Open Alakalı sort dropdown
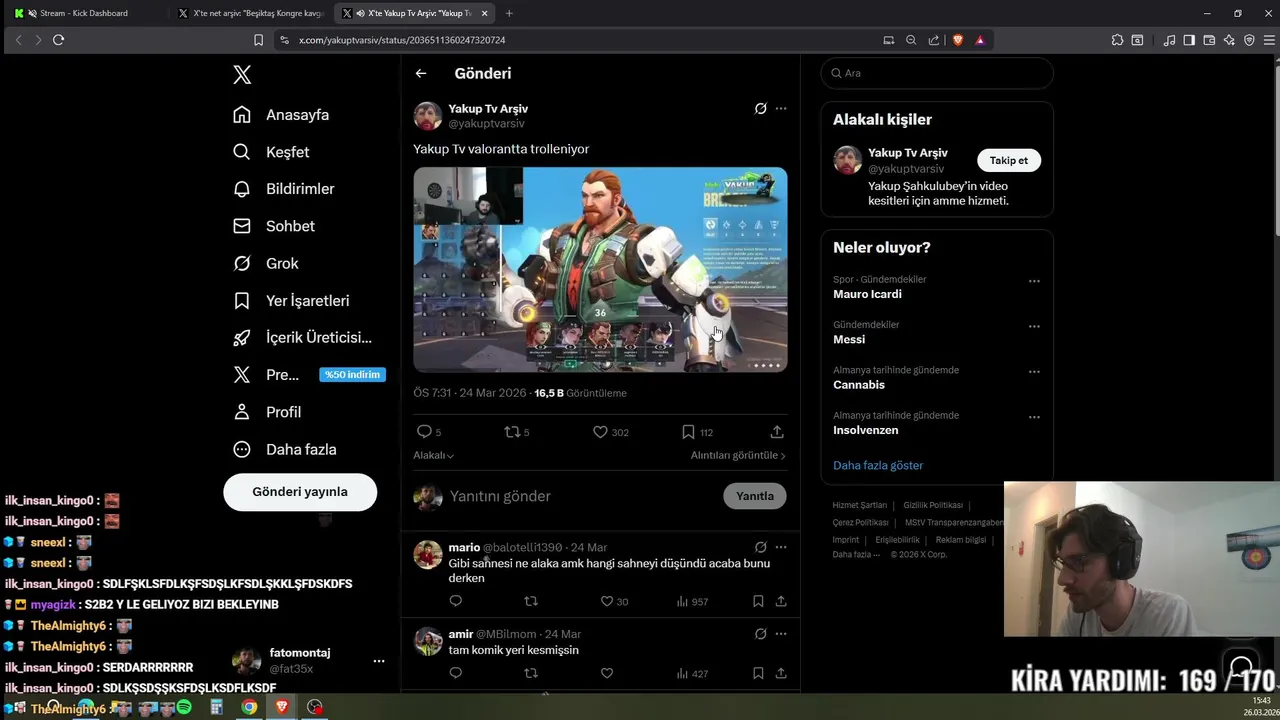The width and height of the screenshot is (1280, 720). 434,456
